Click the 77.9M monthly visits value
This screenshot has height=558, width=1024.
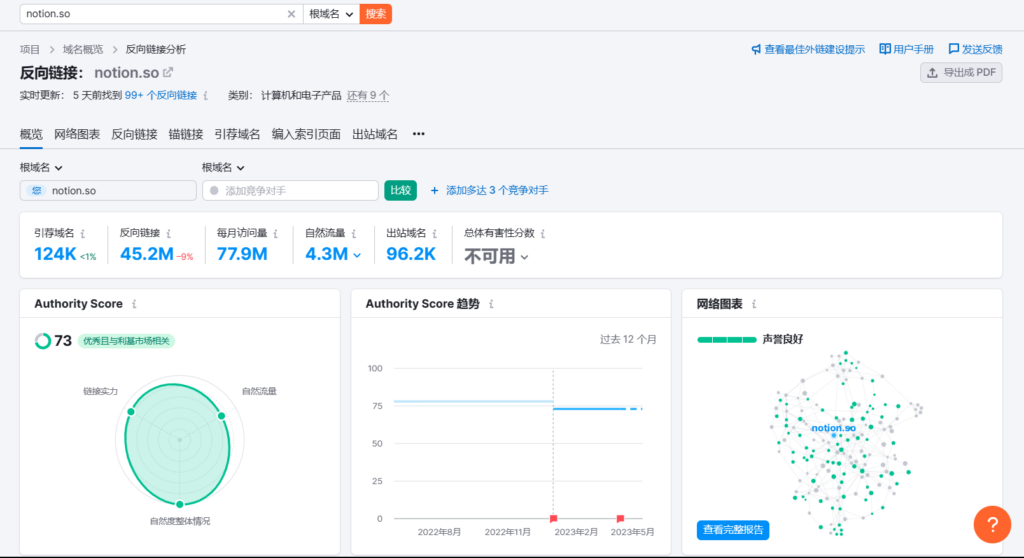pos(242,254)
